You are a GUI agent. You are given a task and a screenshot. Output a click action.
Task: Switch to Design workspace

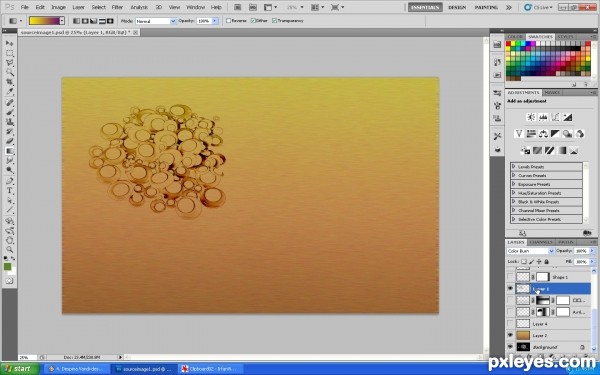[x=457, y=7]
